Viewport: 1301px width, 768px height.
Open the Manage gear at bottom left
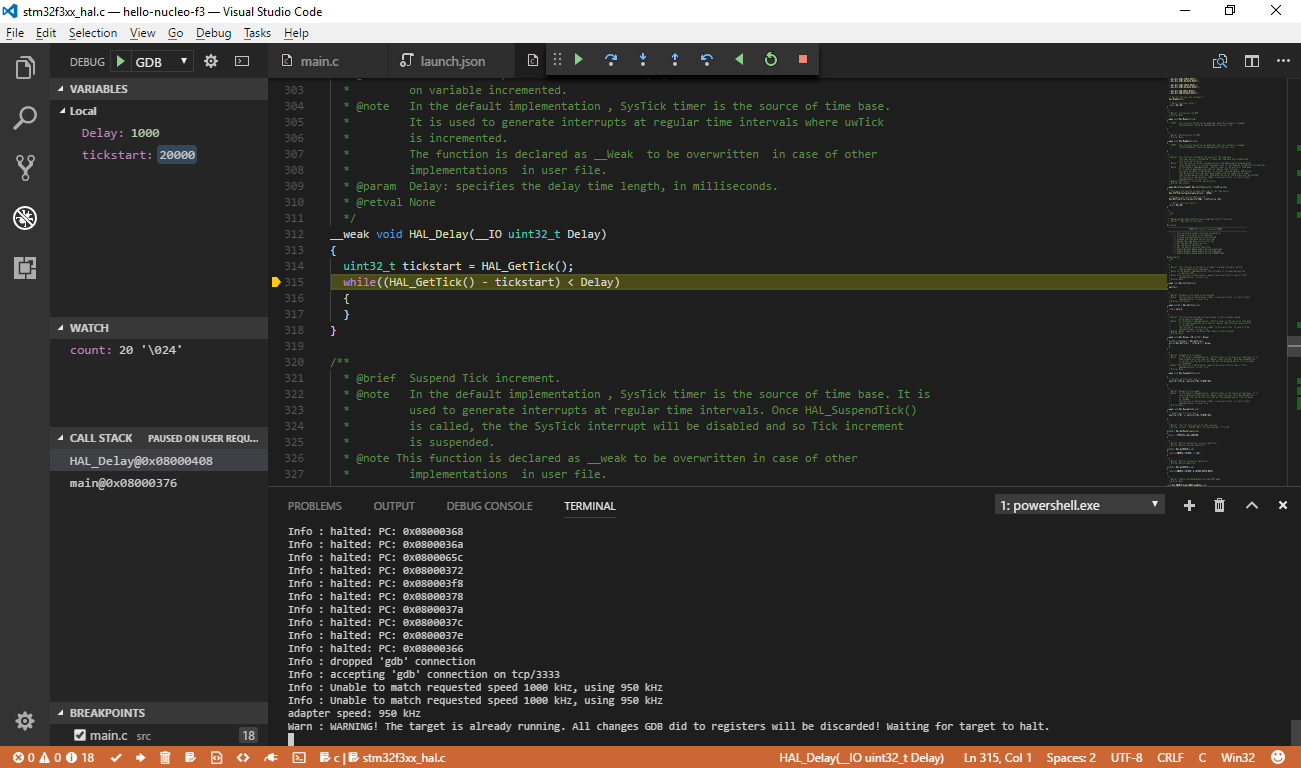point(25,721)
